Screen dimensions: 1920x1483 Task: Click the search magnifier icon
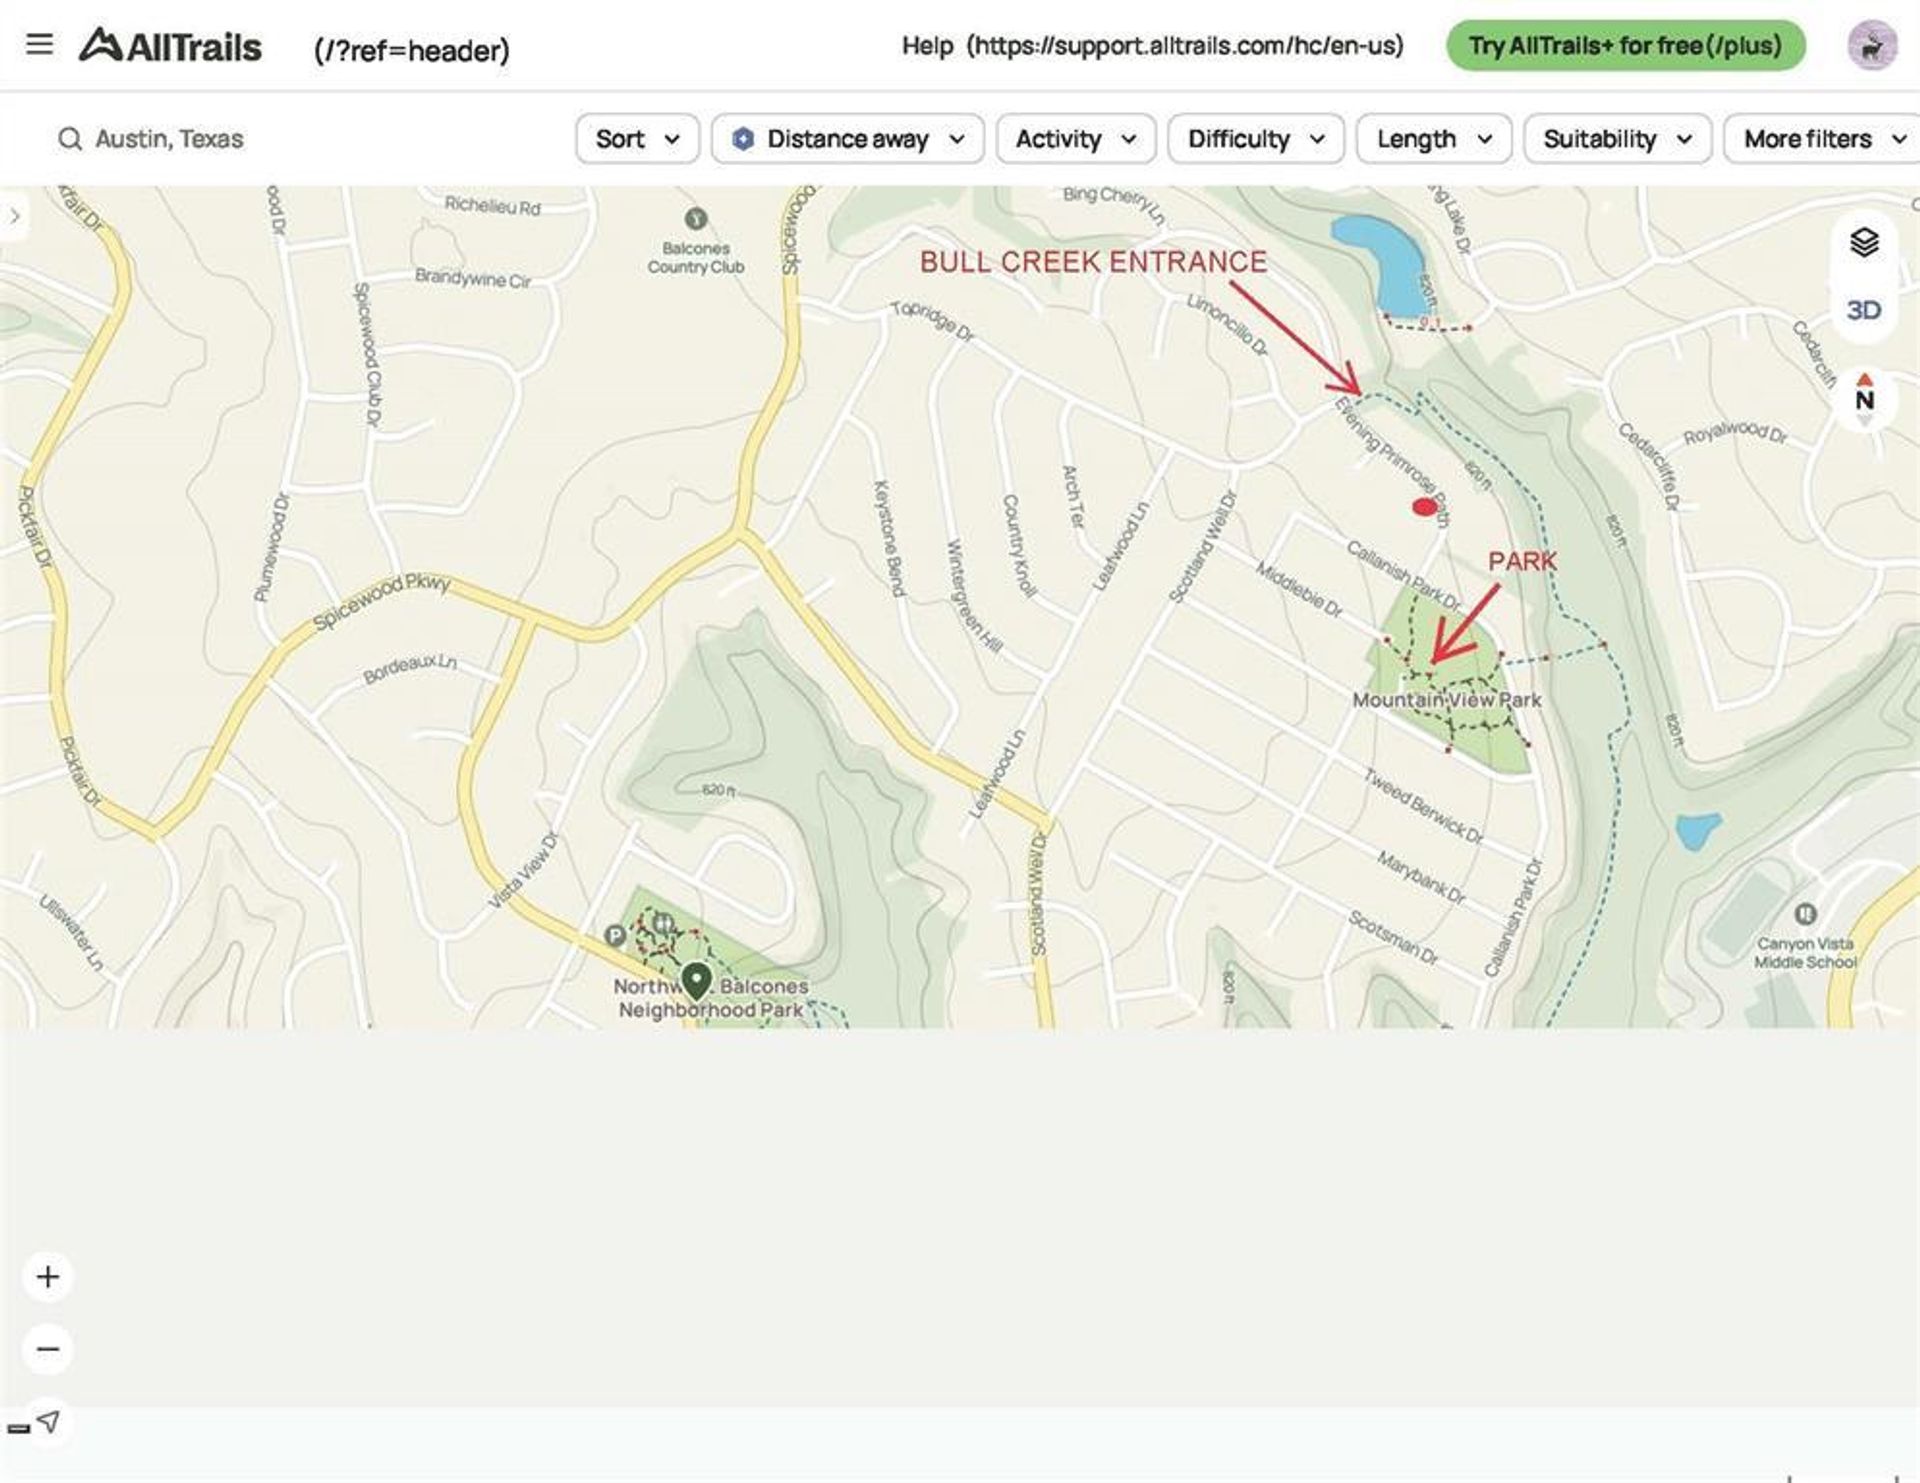[69, 139]
